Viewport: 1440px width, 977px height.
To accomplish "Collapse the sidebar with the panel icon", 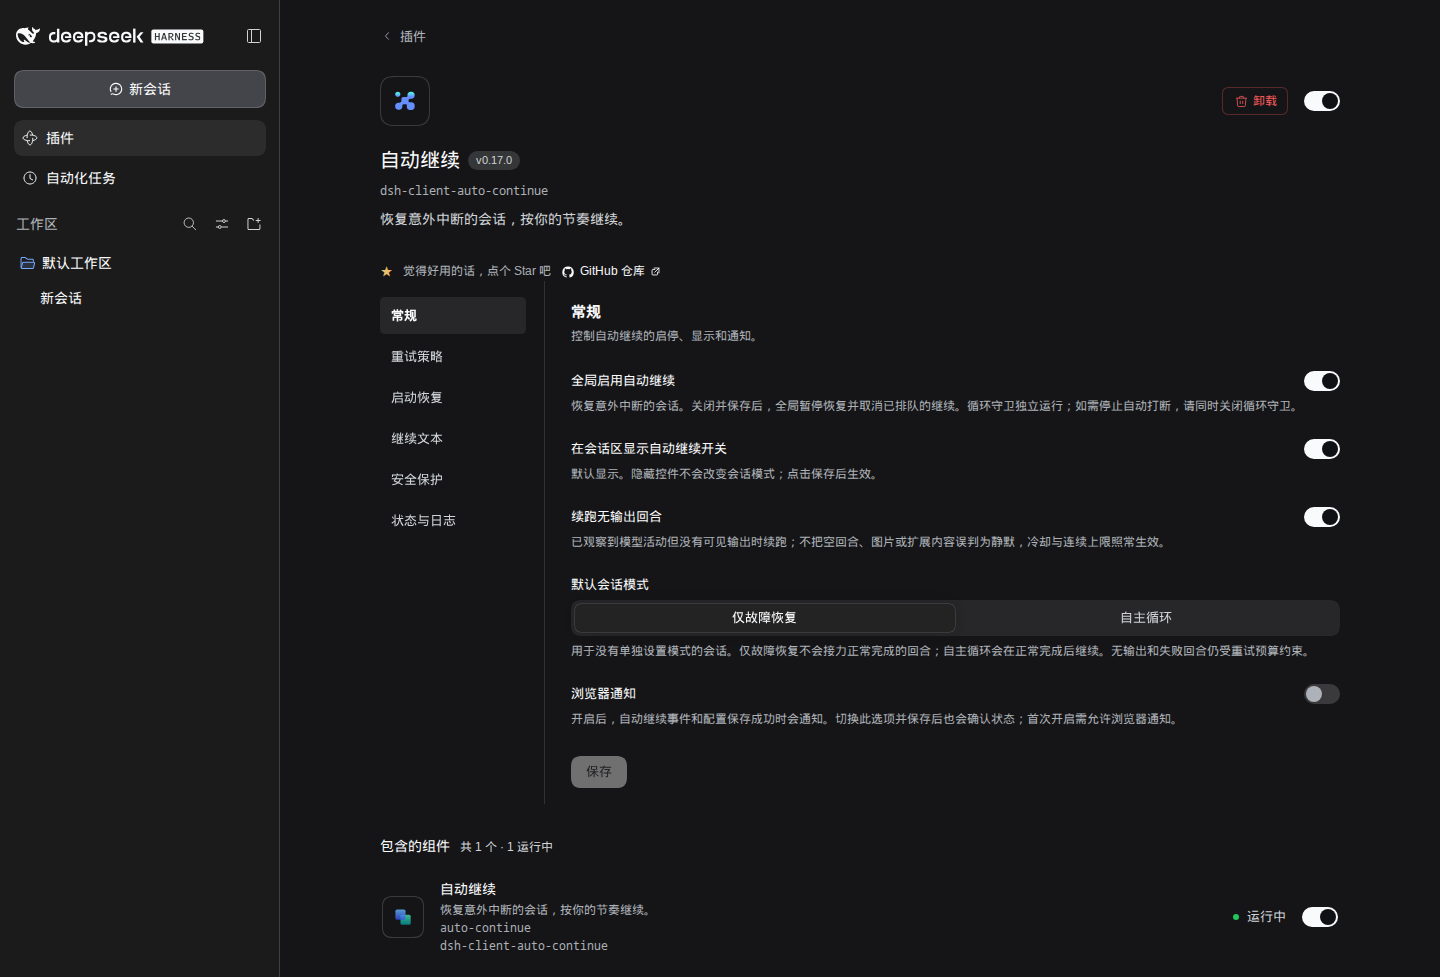I will point(254,36).
